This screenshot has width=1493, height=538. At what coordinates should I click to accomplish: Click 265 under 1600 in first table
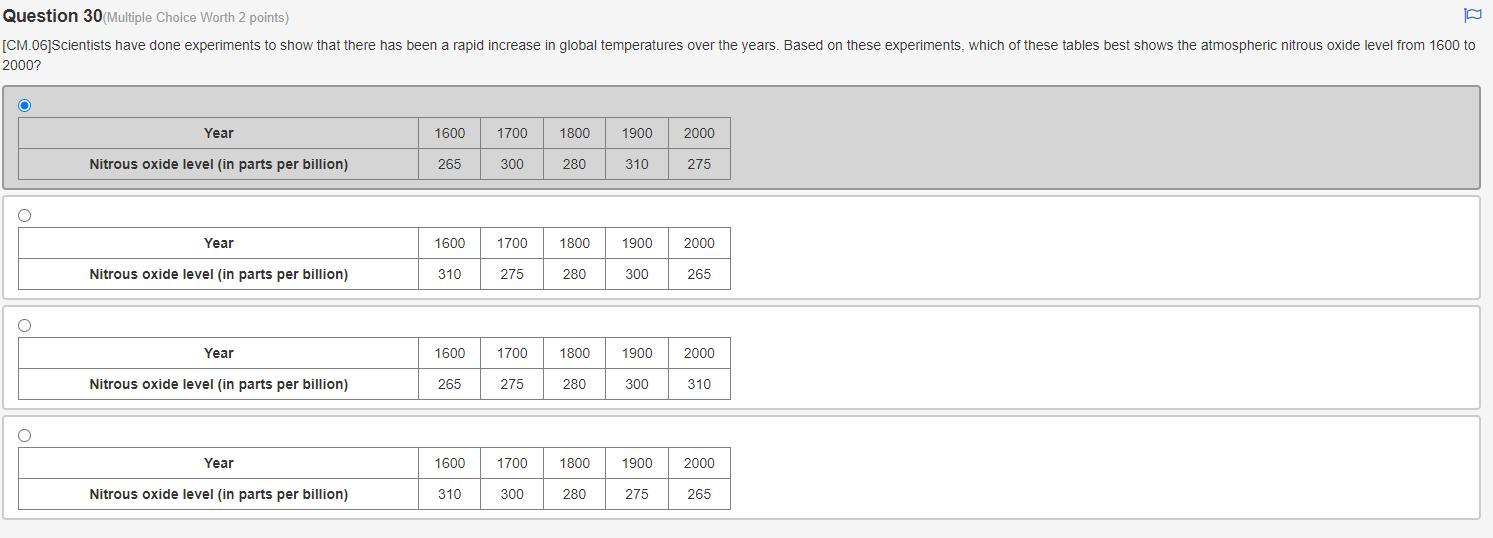[x=450, y=164]
